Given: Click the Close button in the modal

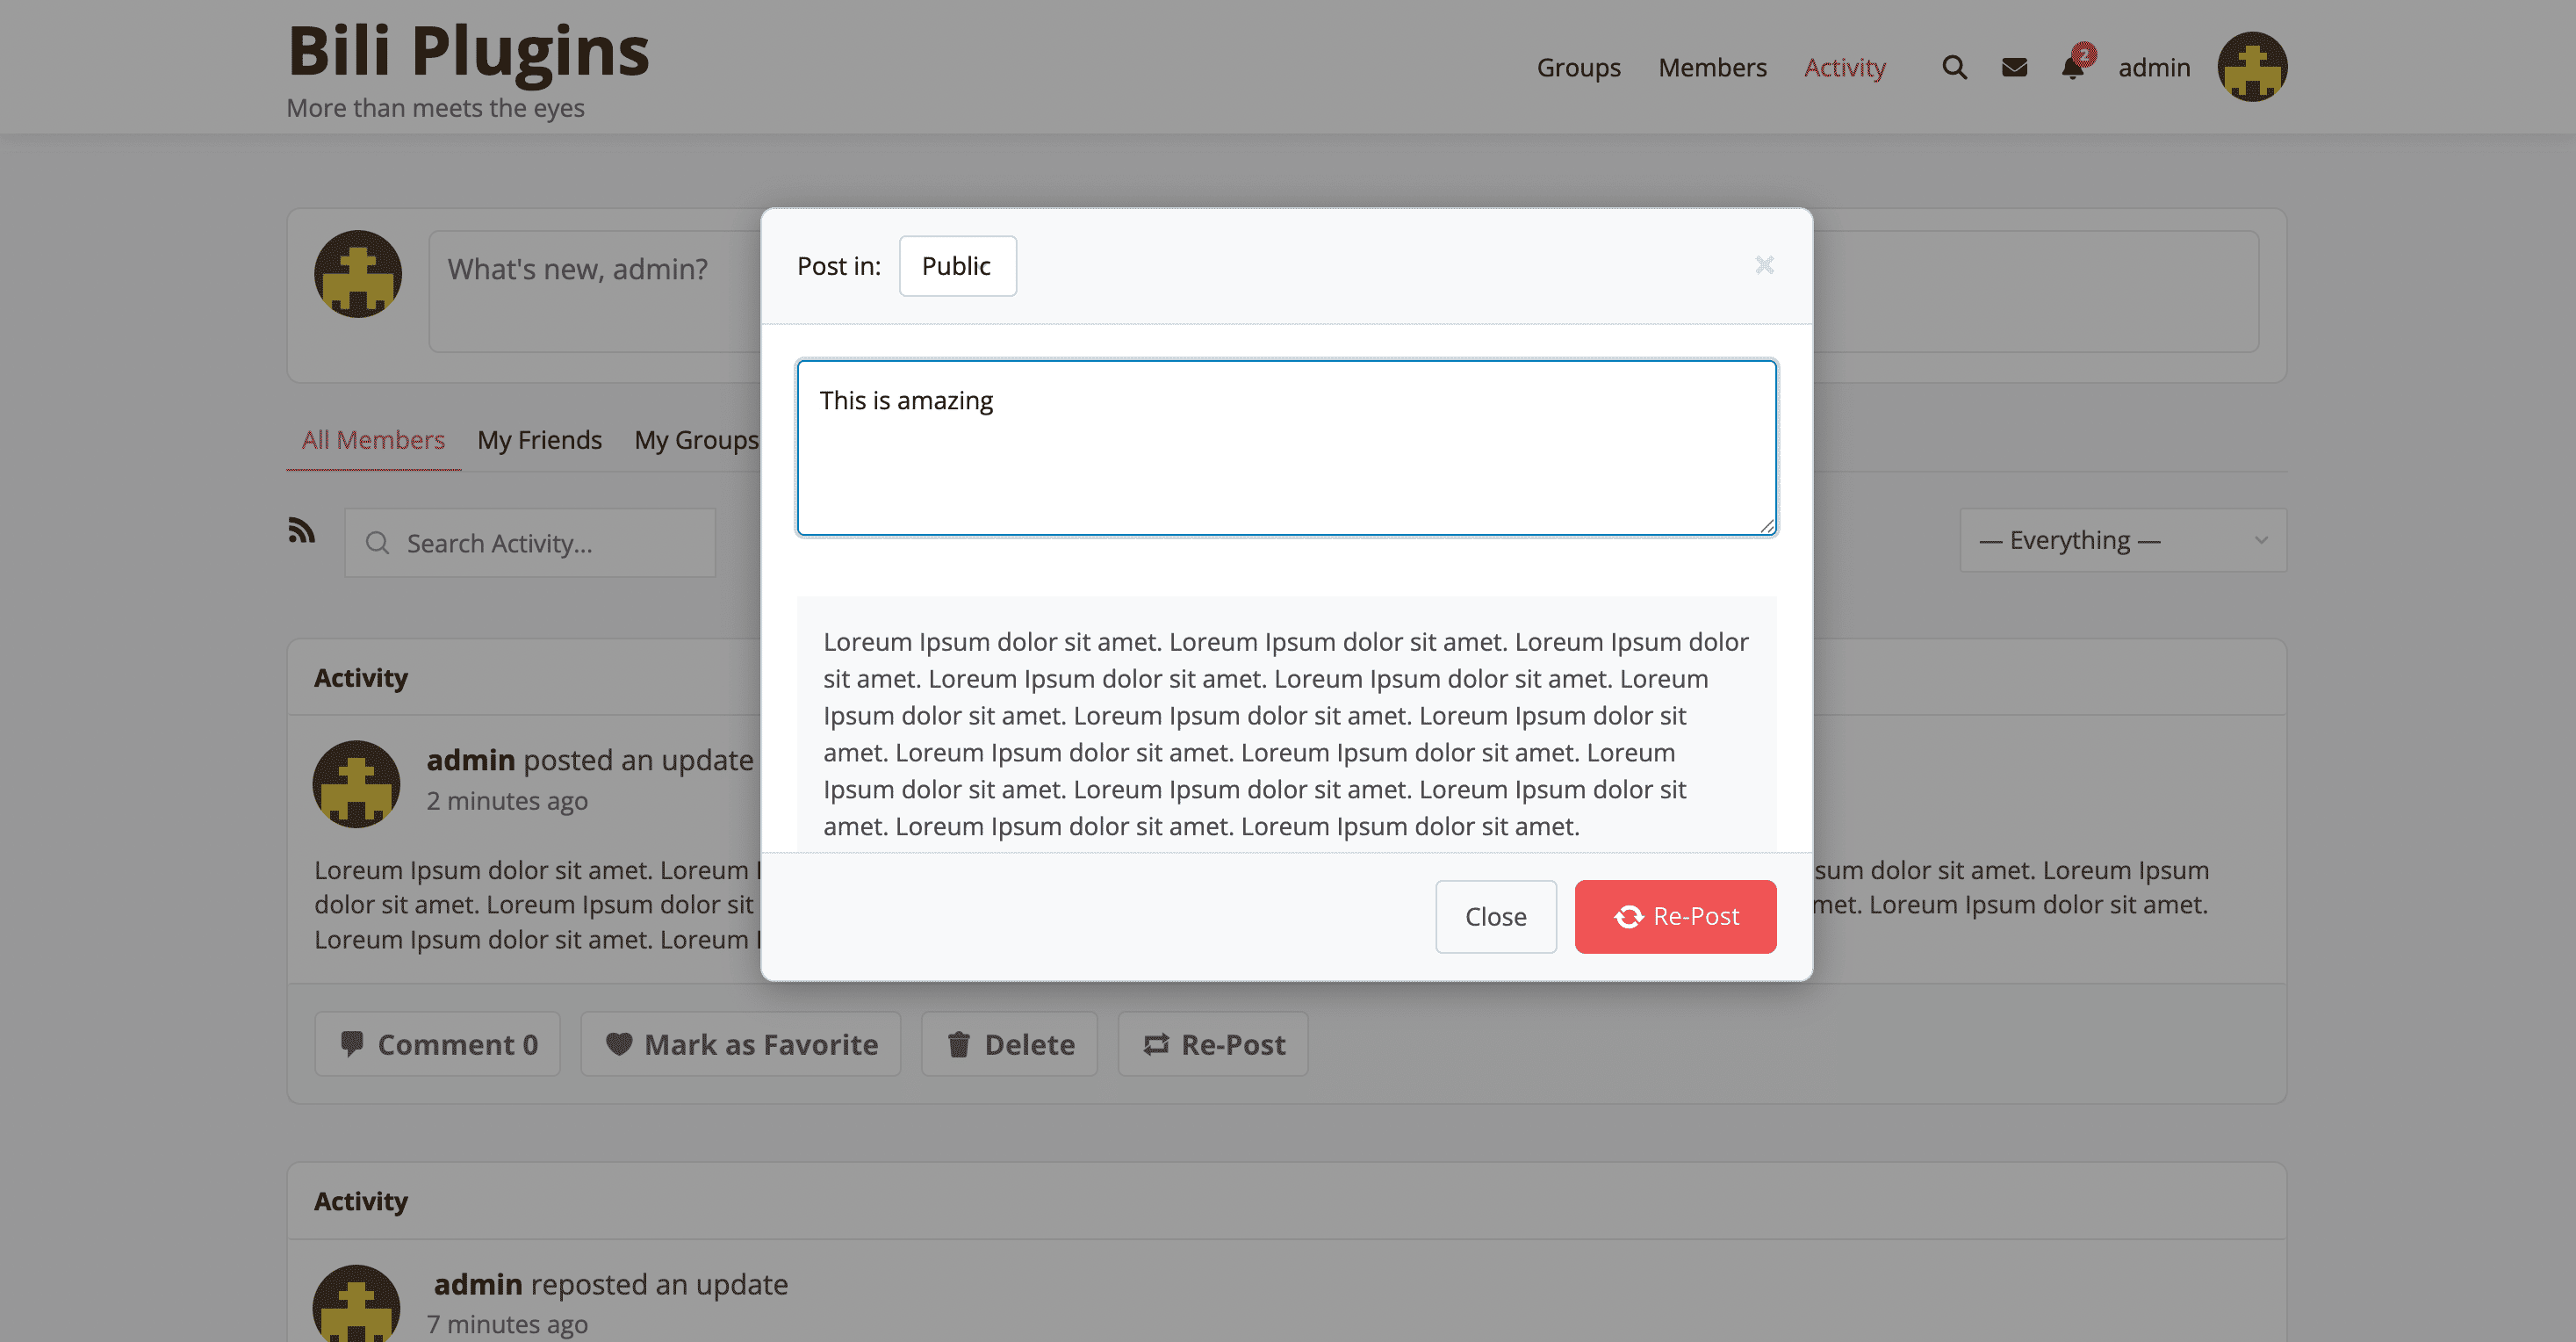Looking at the screenshot, I should coord(1495,916).
